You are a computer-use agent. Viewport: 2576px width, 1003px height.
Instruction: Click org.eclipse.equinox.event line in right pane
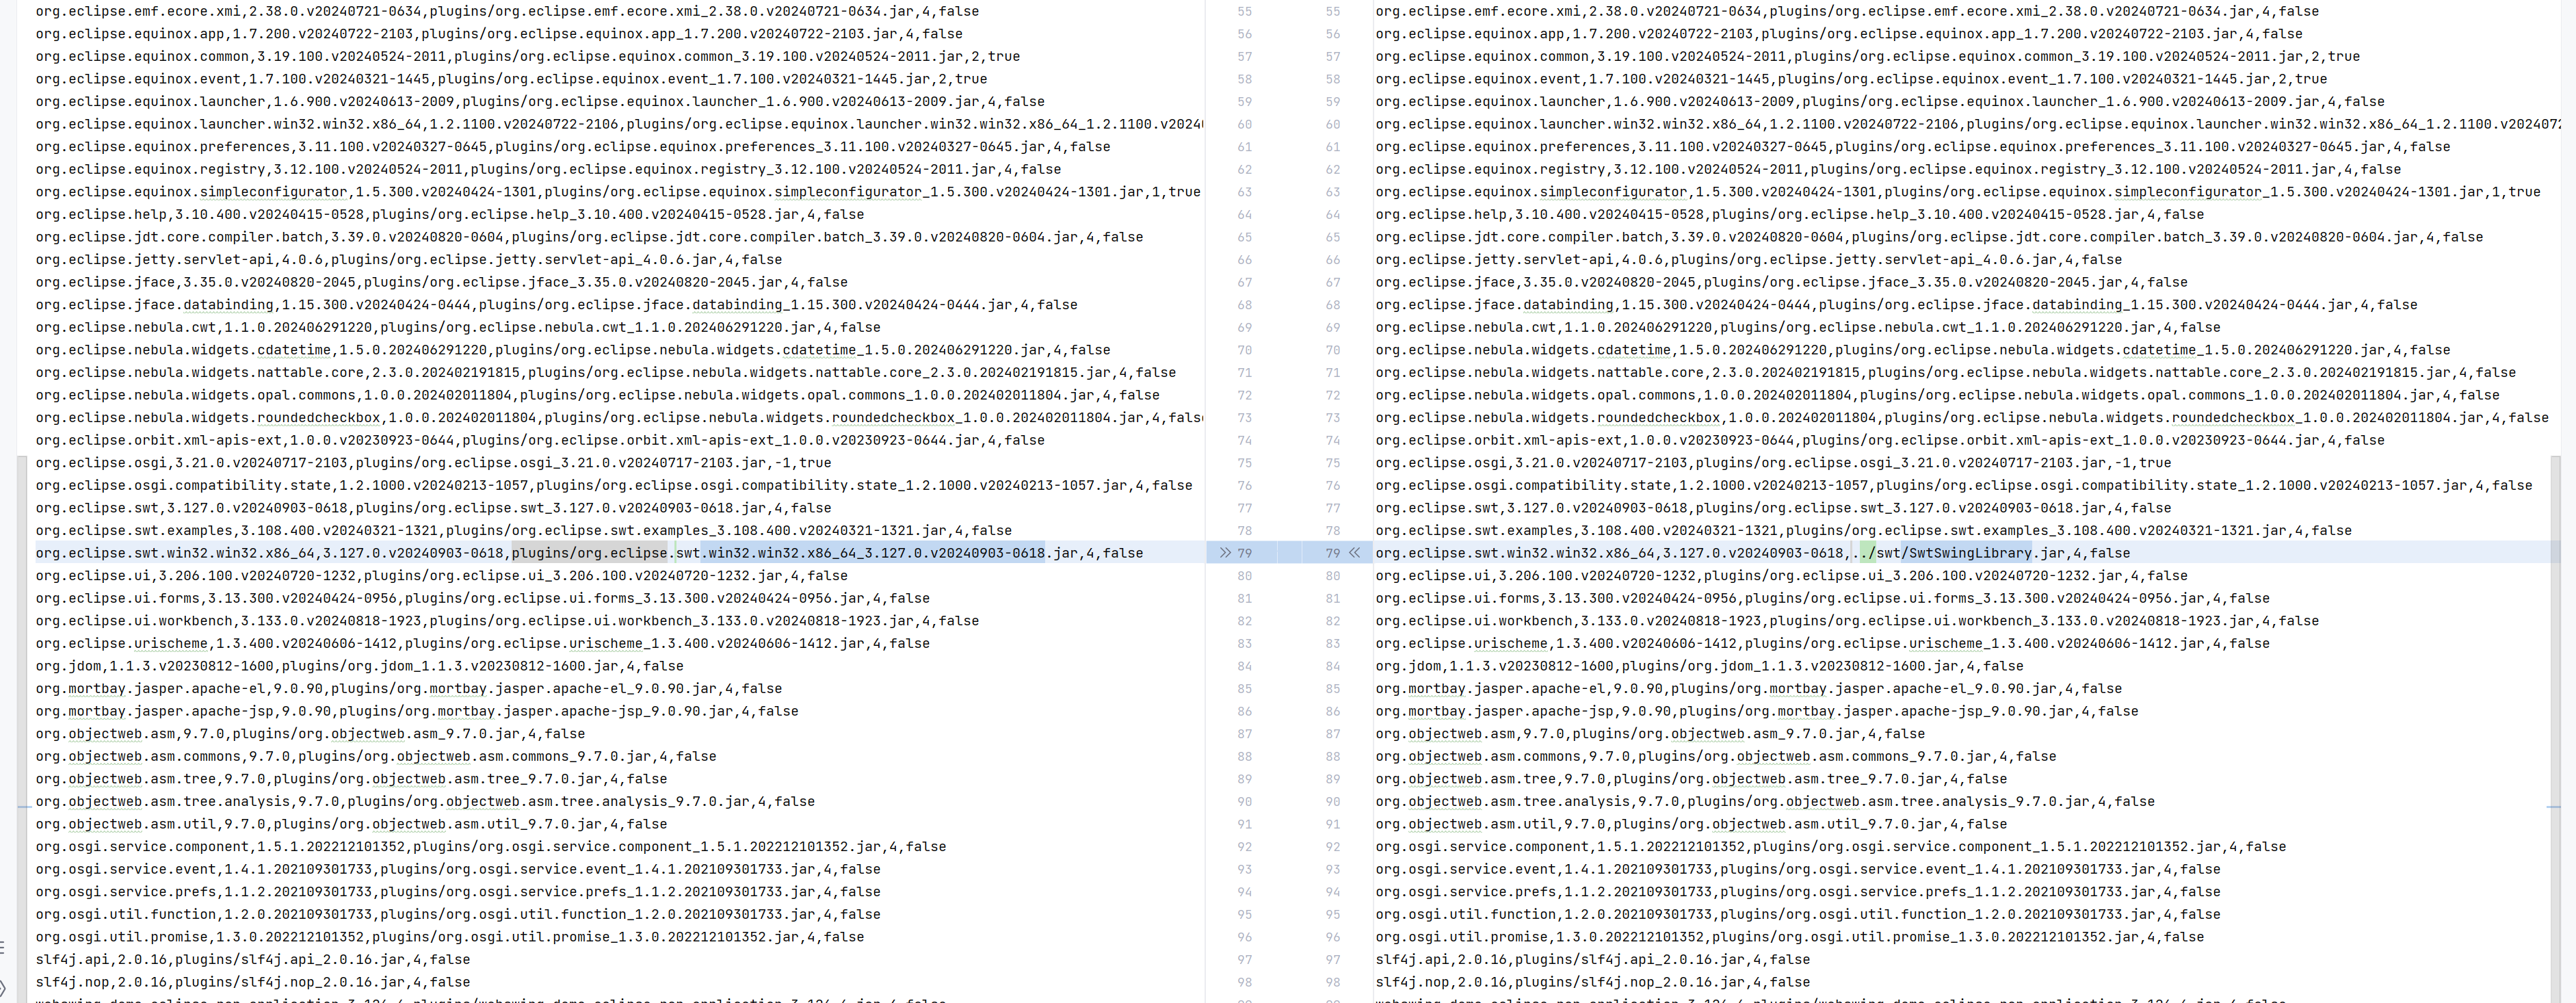pos(1851,79)
